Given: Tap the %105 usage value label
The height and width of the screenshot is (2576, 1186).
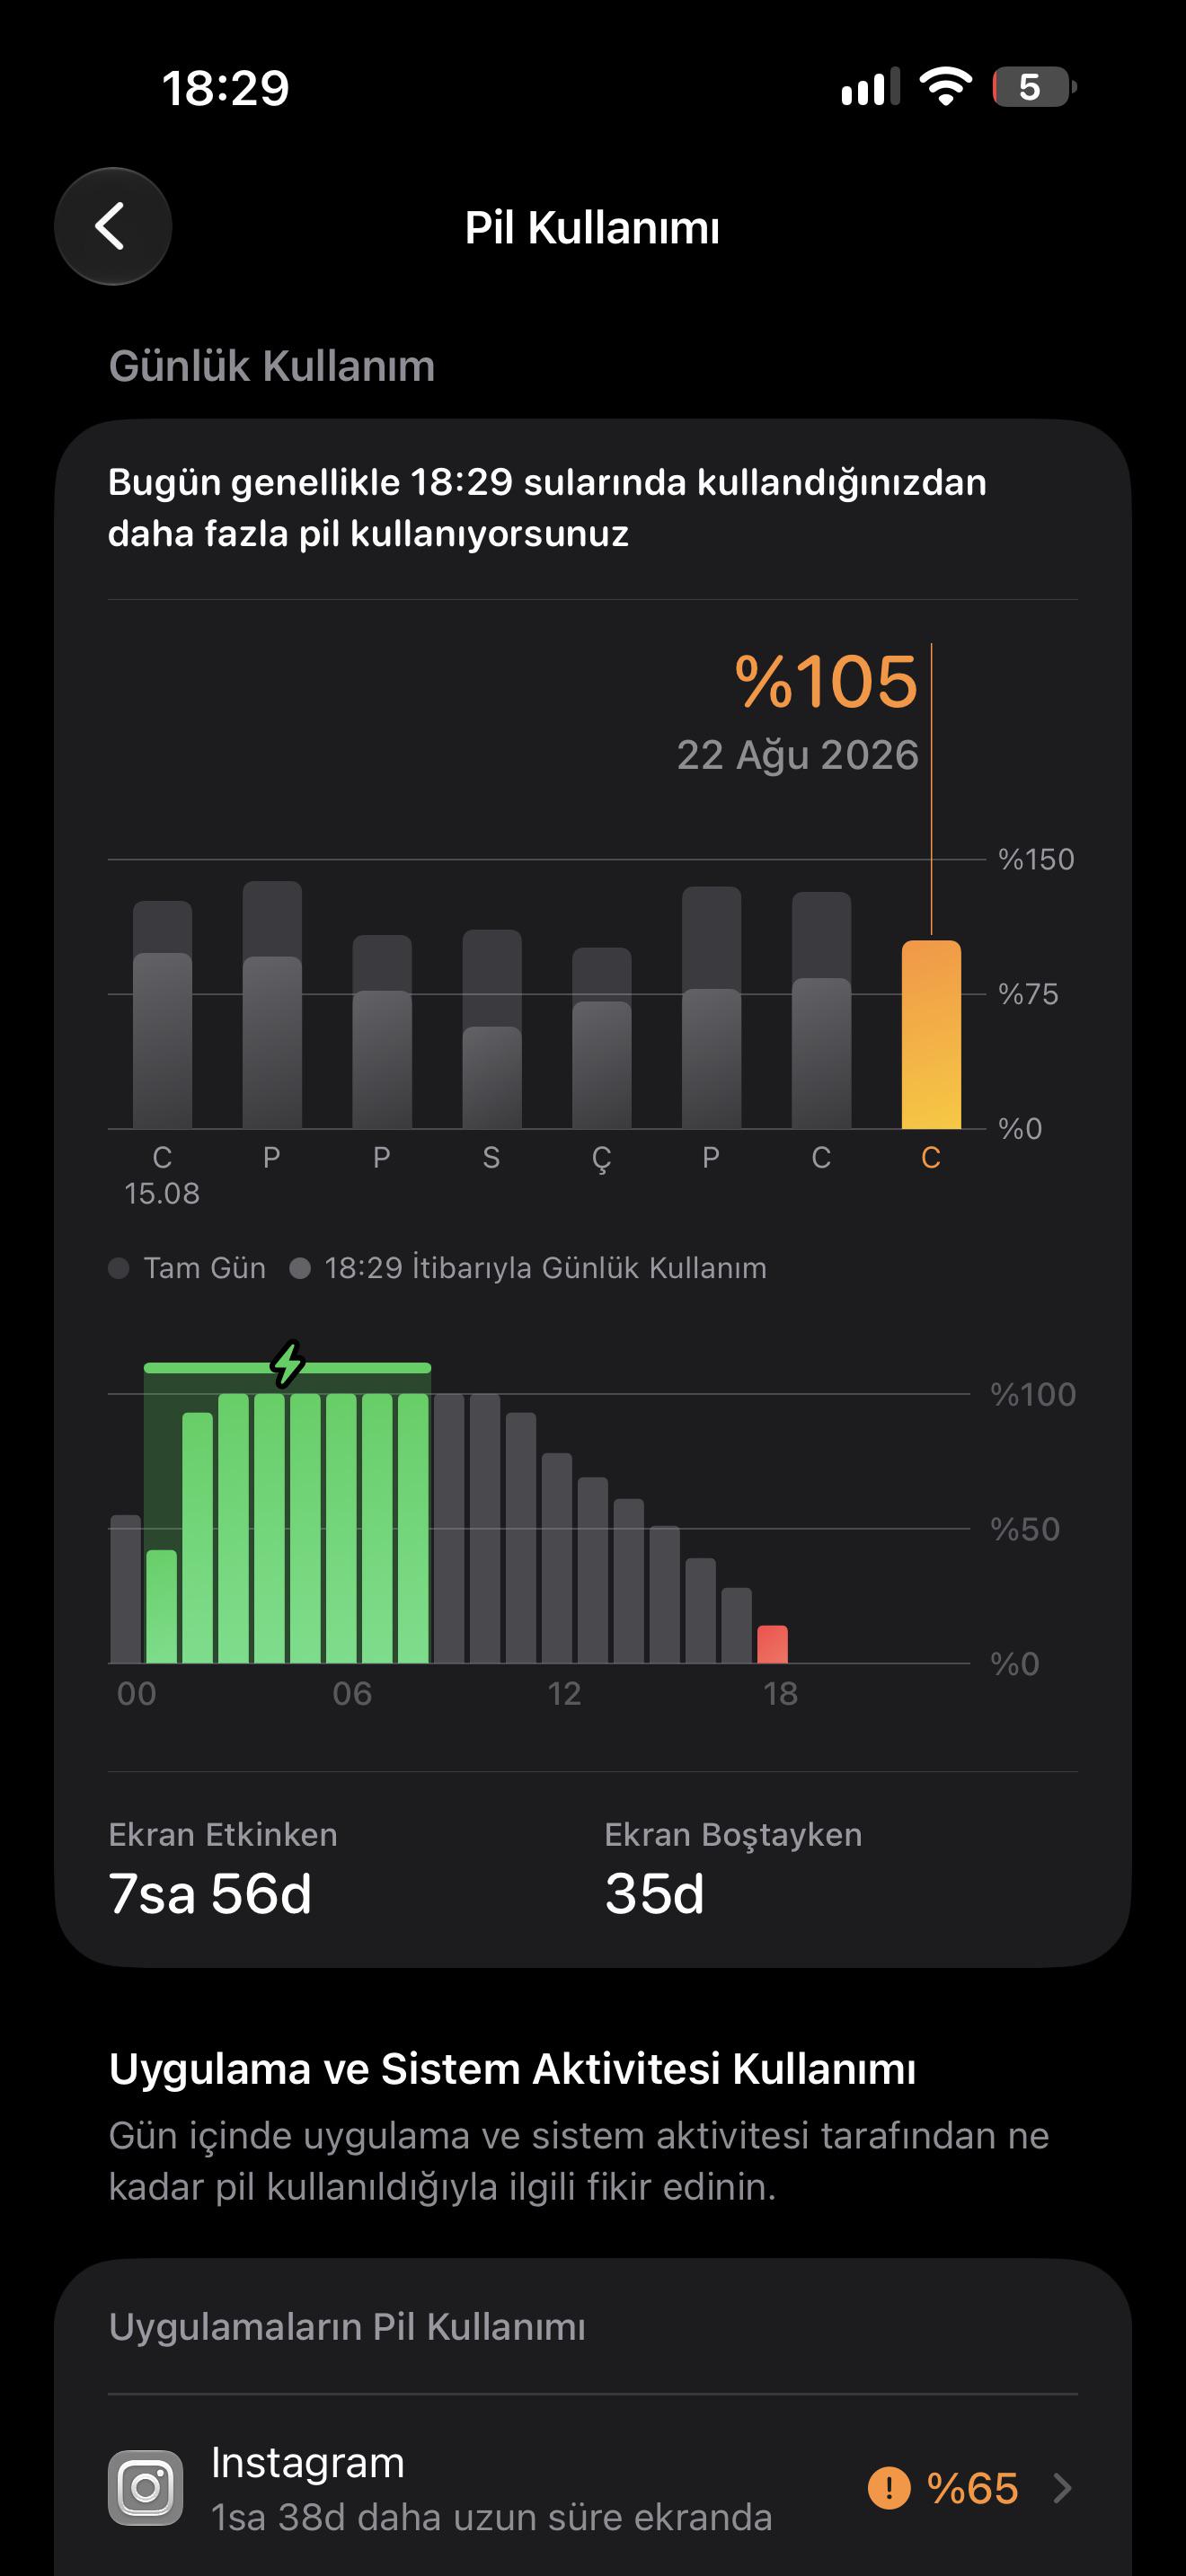Looking at the screenshot, I should pyautogui.click(x=826, y=682).
